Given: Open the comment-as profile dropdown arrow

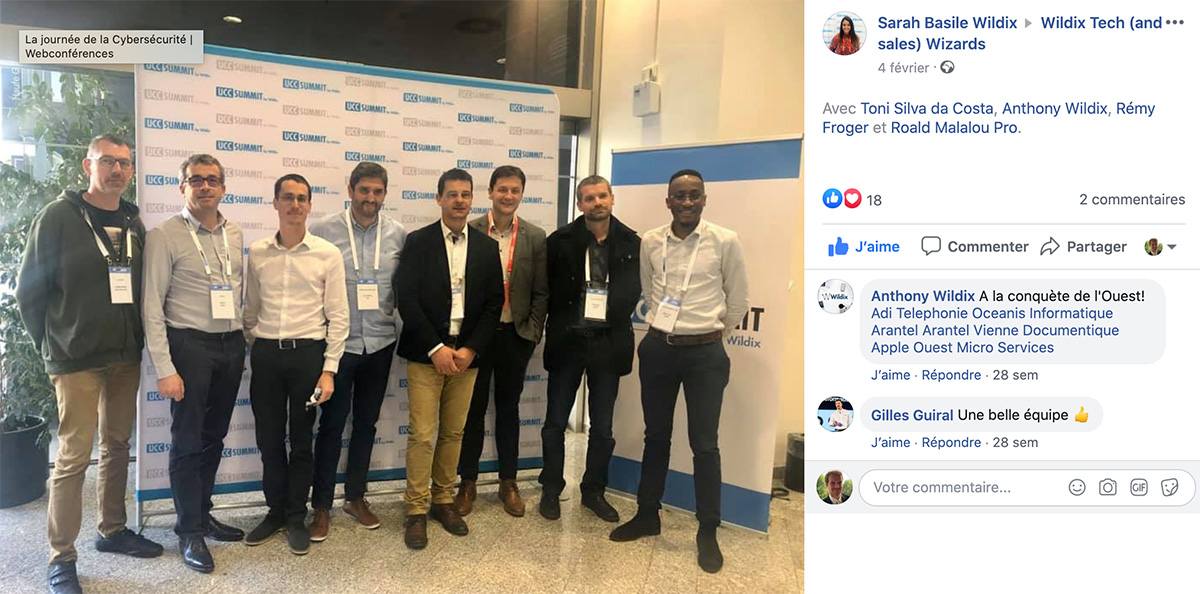Looking at the screenshot, I should pyautogui.click(x=1161, y=246).
